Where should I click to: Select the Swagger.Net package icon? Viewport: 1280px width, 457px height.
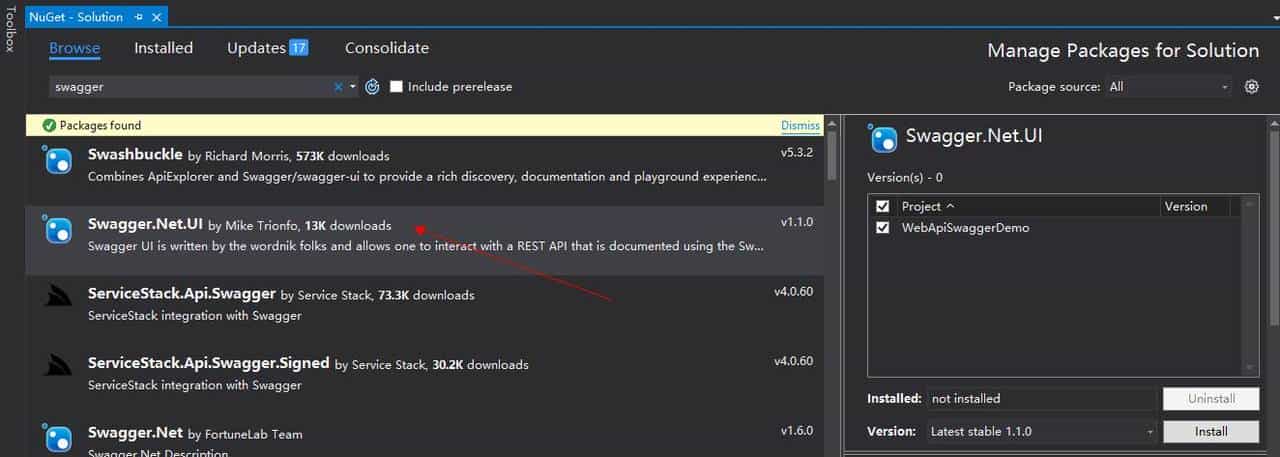pyautogui.click(x=57, y=438)
